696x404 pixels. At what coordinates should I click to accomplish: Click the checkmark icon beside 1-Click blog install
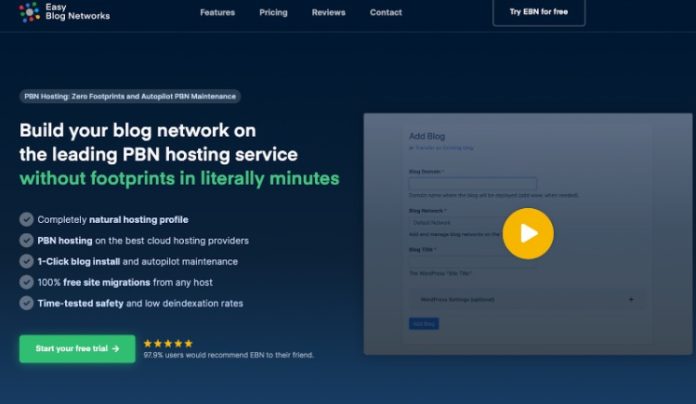point(26,261)
